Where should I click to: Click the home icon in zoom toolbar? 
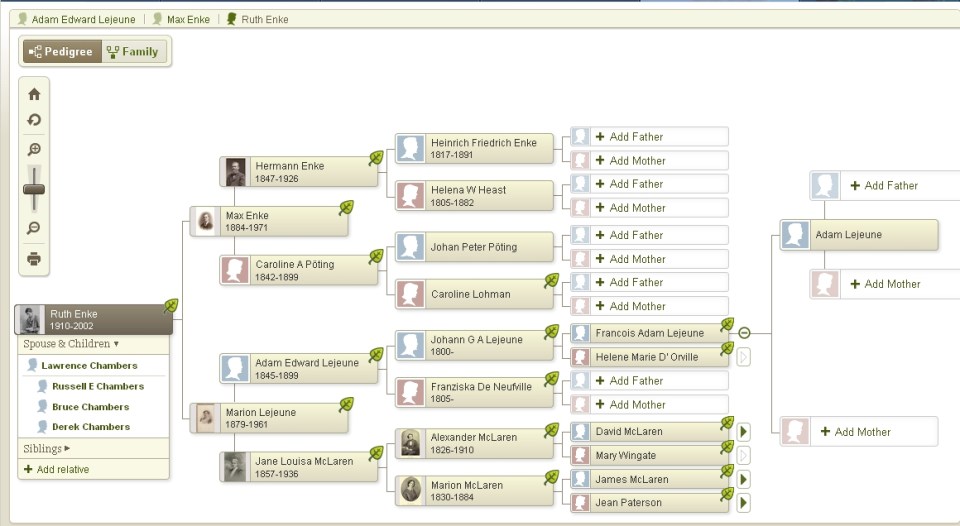pyautogui.click(x=34, y=94)
